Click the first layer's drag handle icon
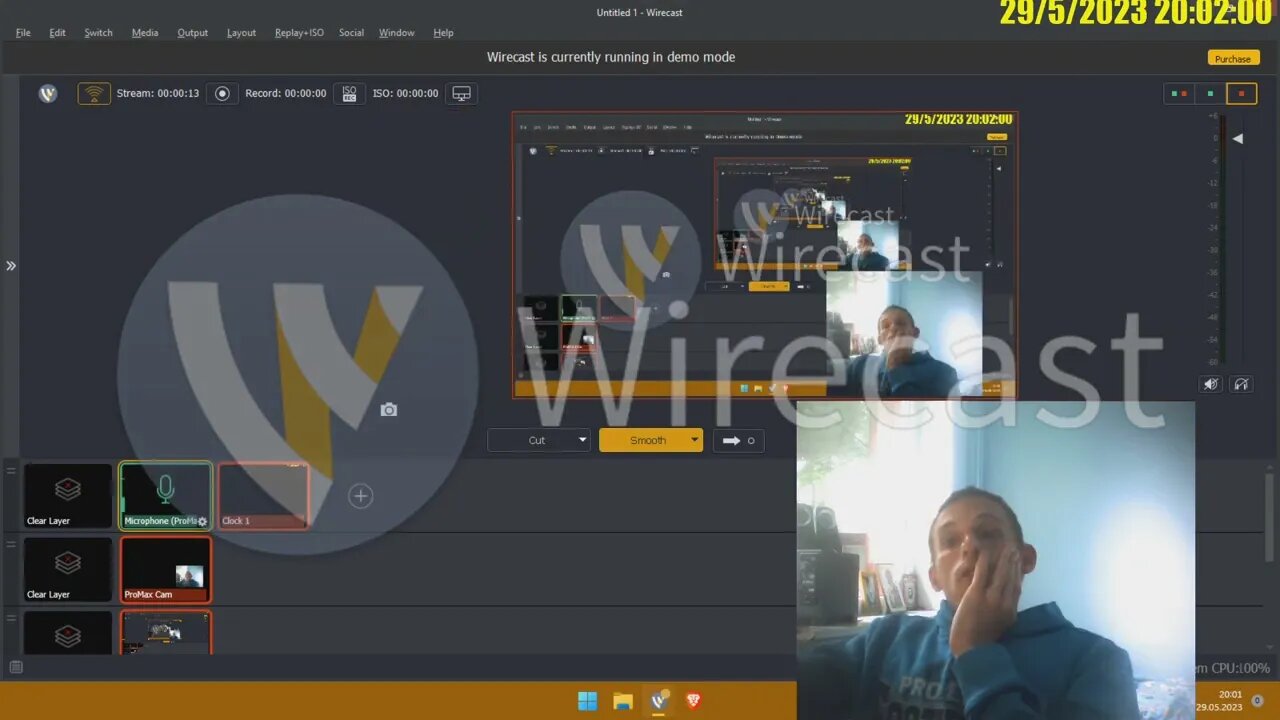Screen dimensions: 1280x720 click(12, 470)
